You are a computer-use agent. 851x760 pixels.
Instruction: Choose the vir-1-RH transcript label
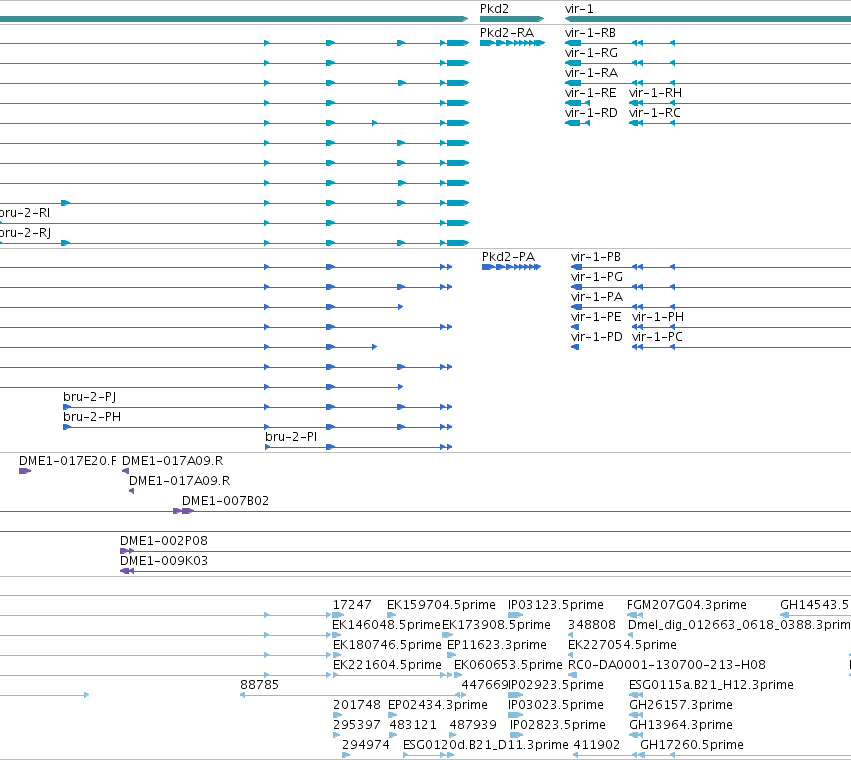[655, 93]
